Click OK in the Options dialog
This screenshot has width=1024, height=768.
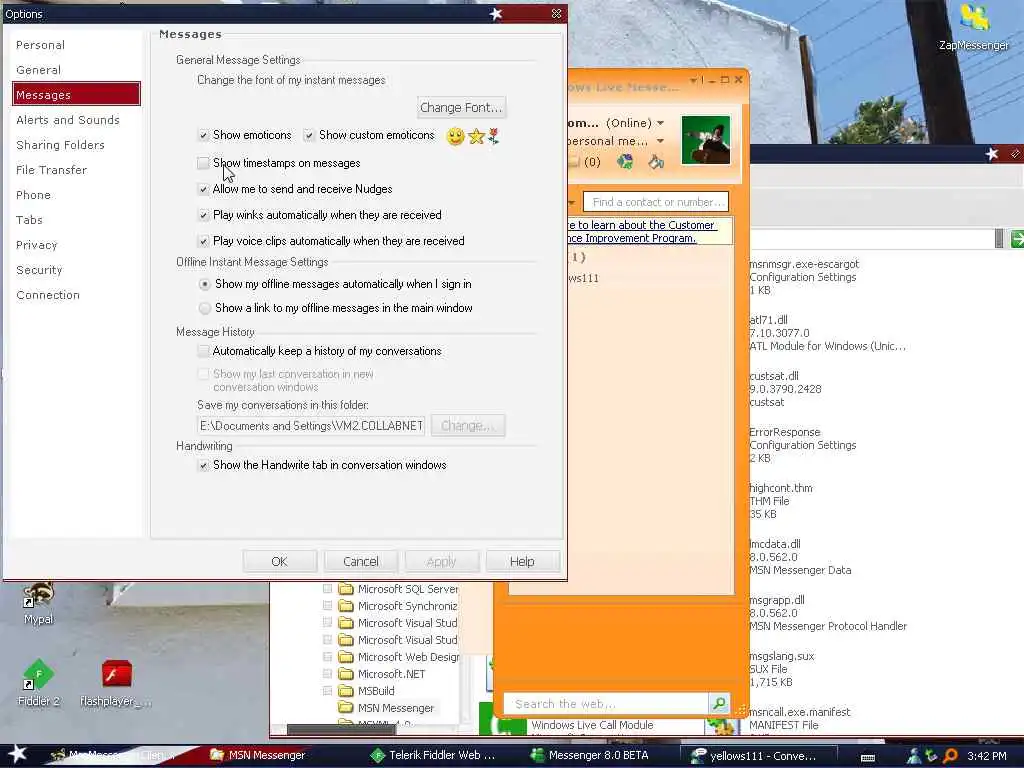[x=280, y=562]
